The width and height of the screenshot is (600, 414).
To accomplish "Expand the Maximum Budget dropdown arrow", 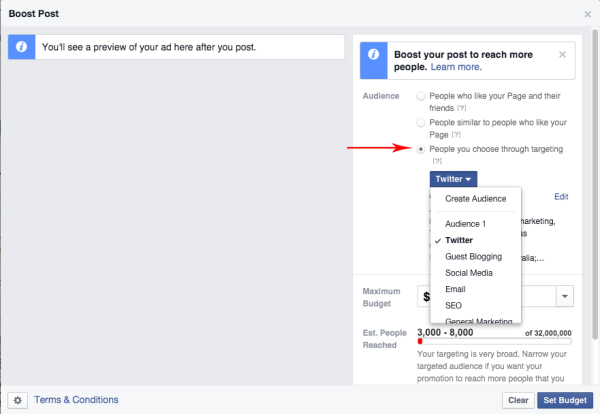I will coord(564,296).
